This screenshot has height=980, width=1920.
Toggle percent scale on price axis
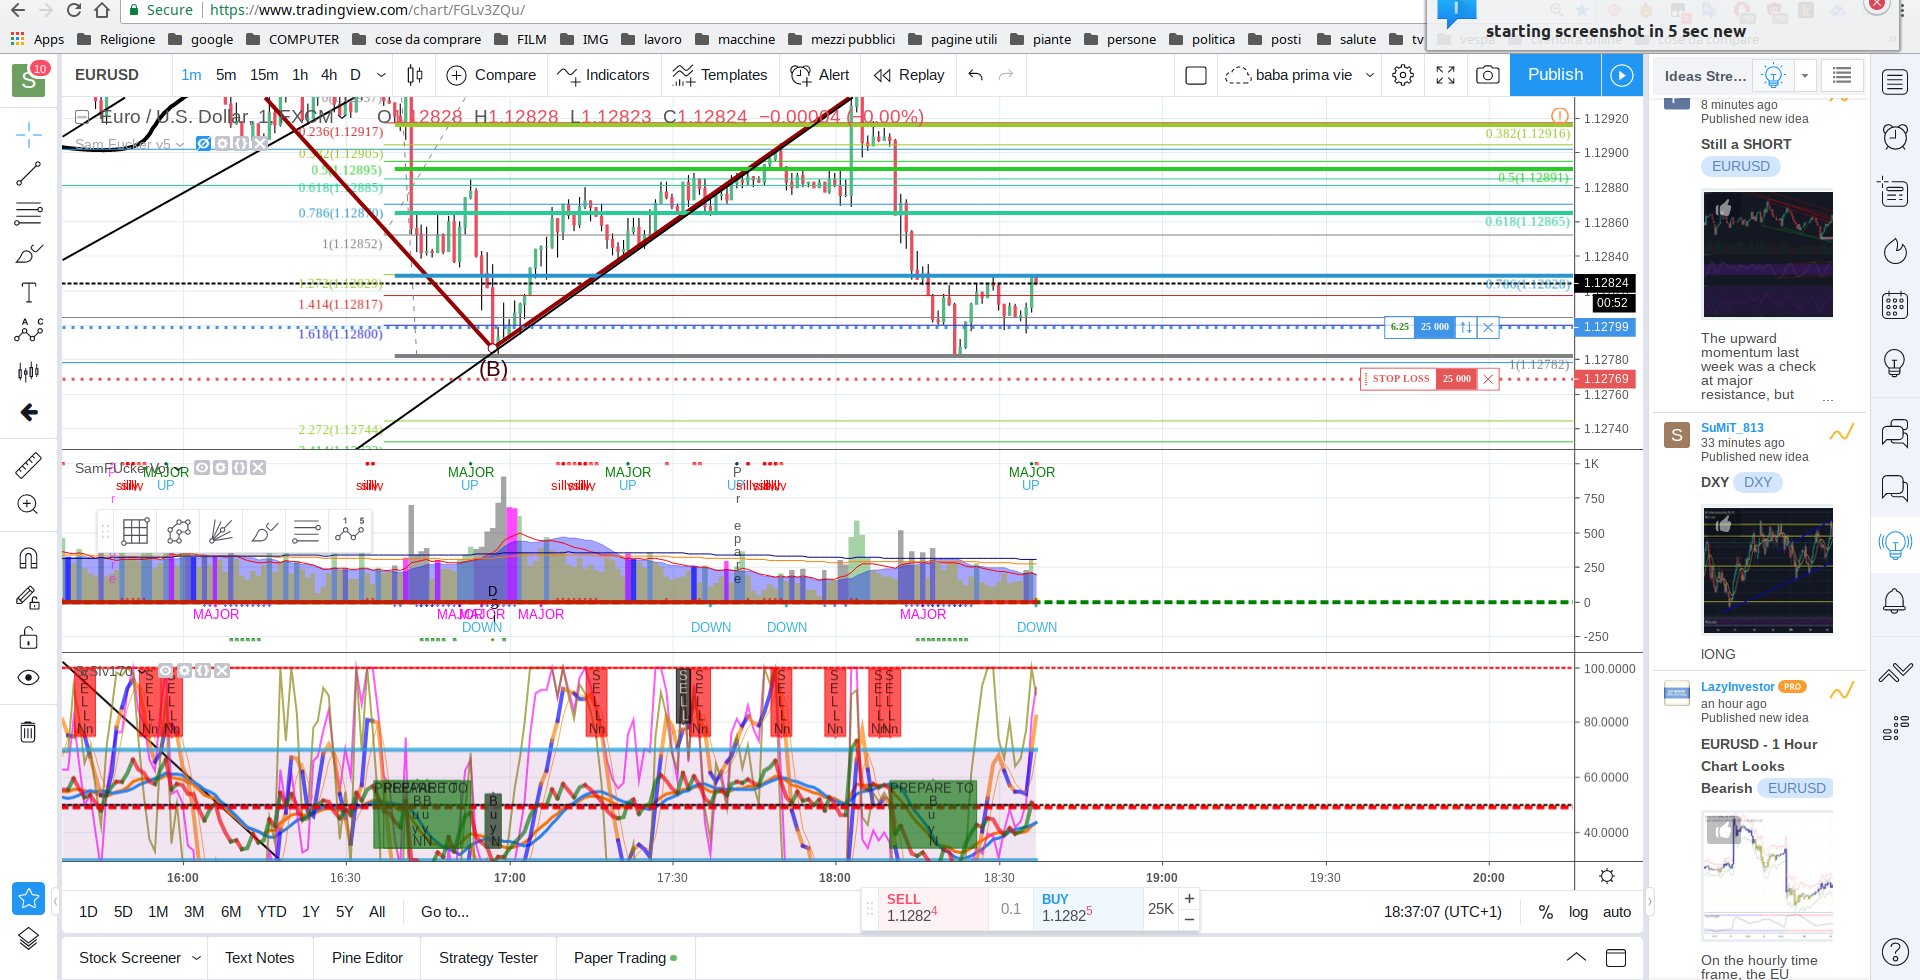1546,912
